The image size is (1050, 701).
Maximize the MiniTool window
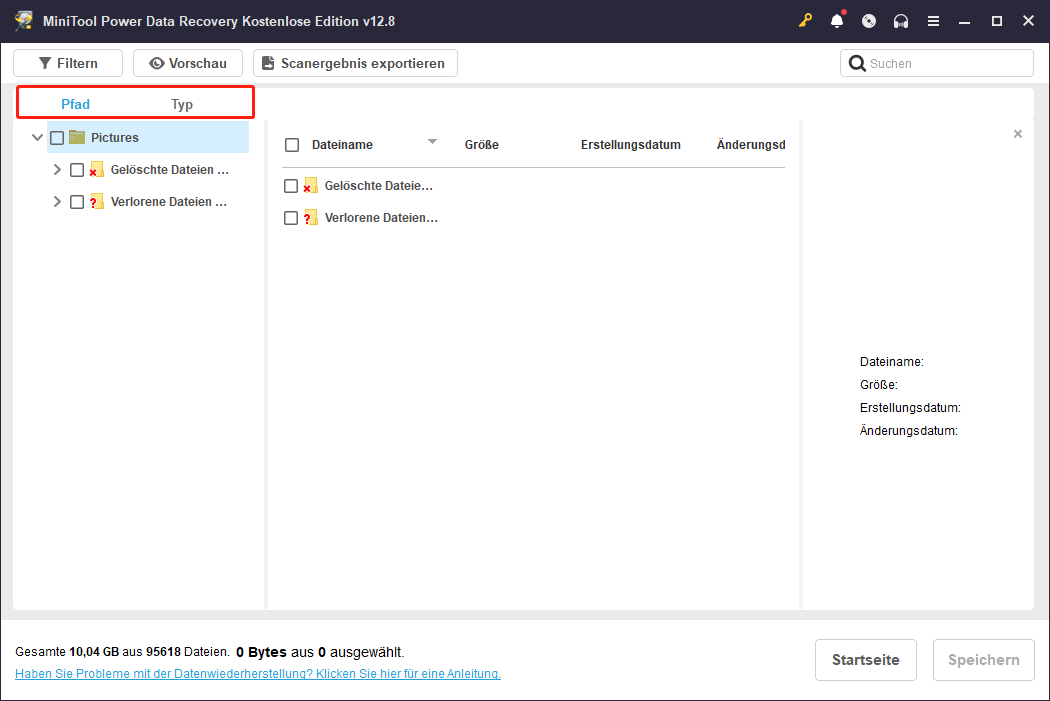pos(996,21)
